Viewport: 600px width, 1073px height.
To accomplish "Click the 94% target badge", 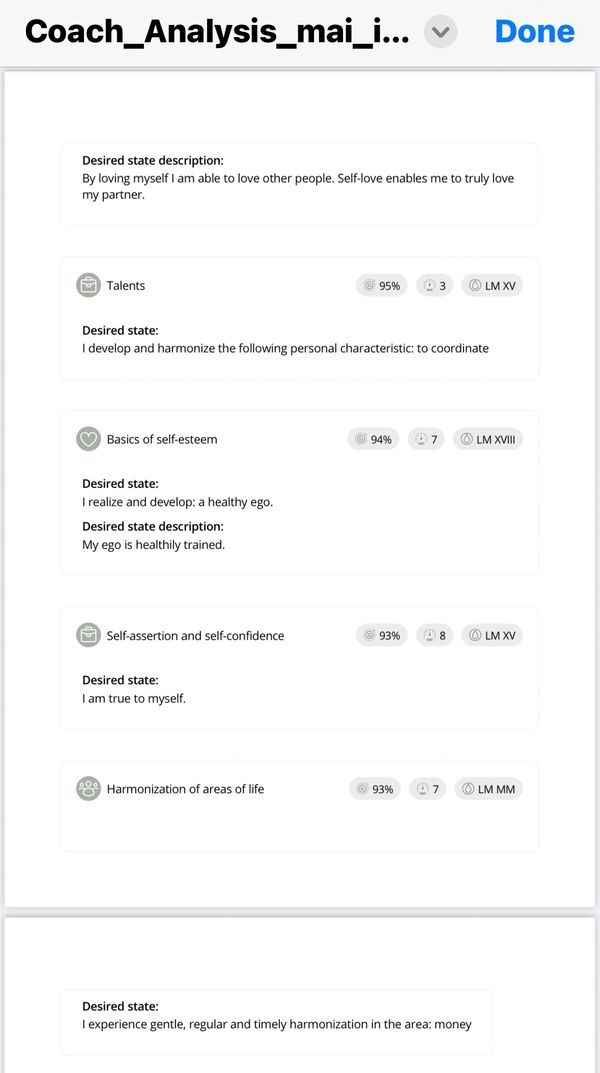I will (374, 439).
